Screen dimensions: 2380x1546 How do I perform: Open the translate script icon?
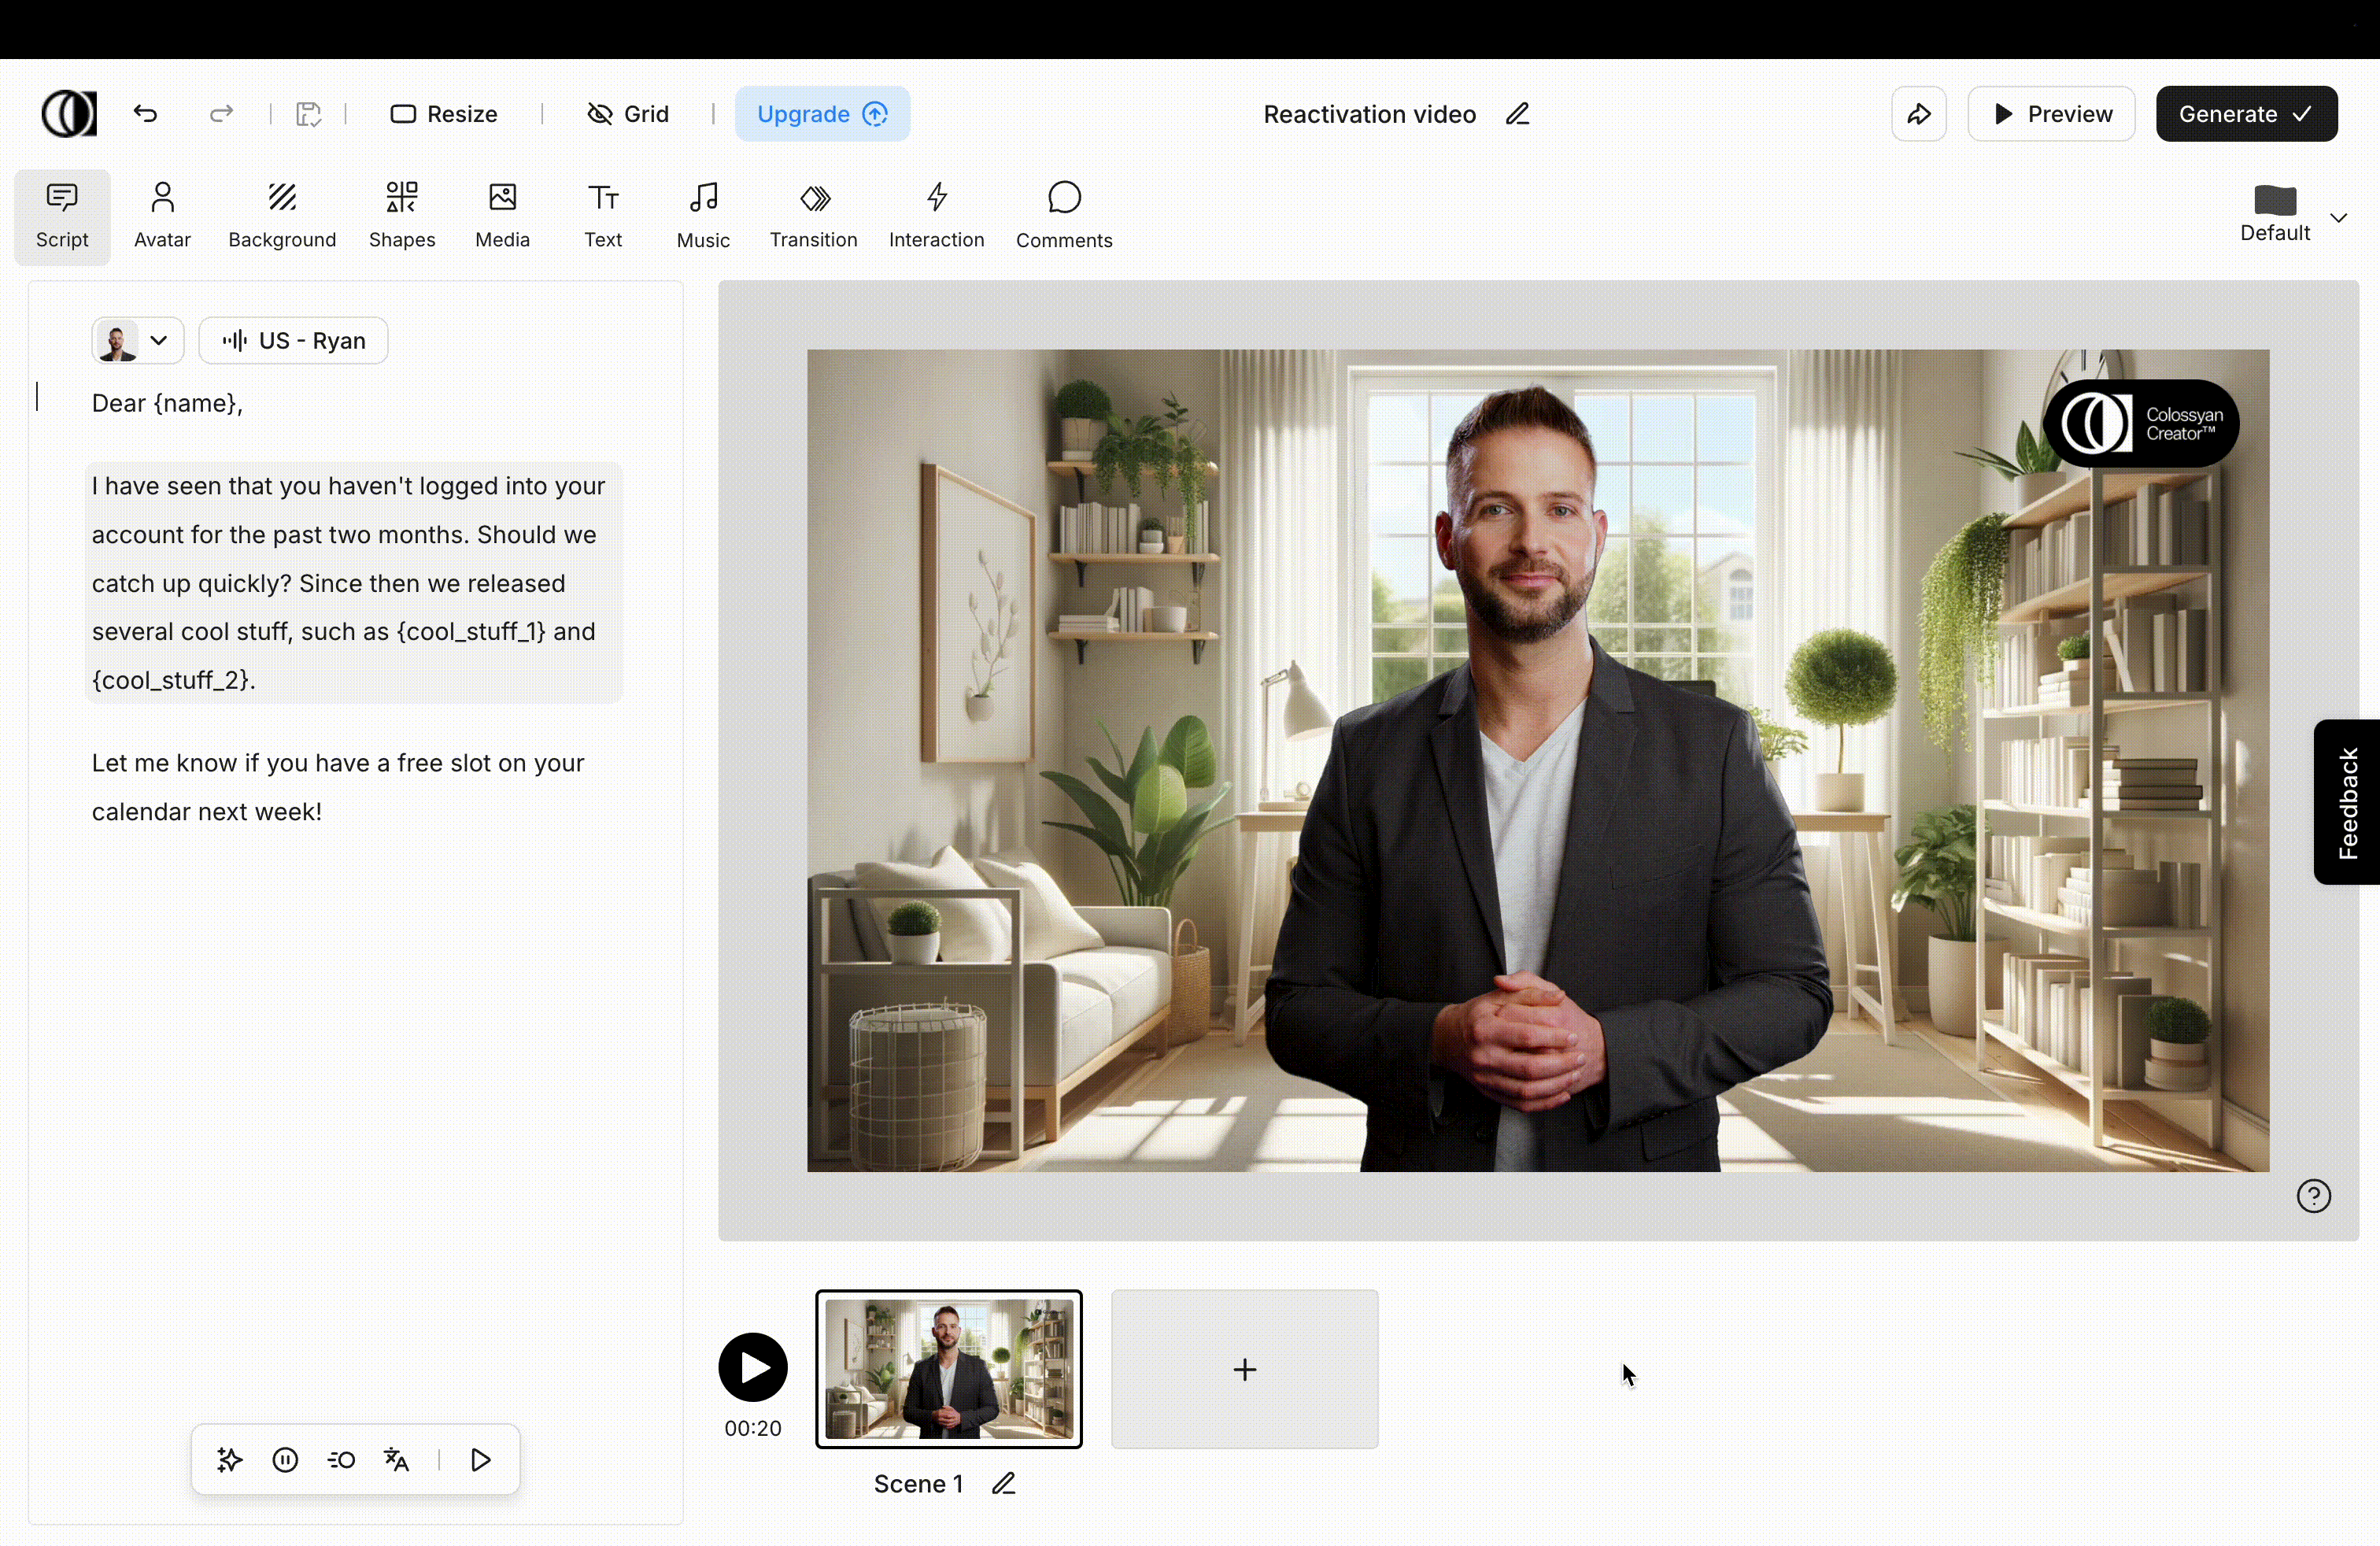pos(397,1460)
